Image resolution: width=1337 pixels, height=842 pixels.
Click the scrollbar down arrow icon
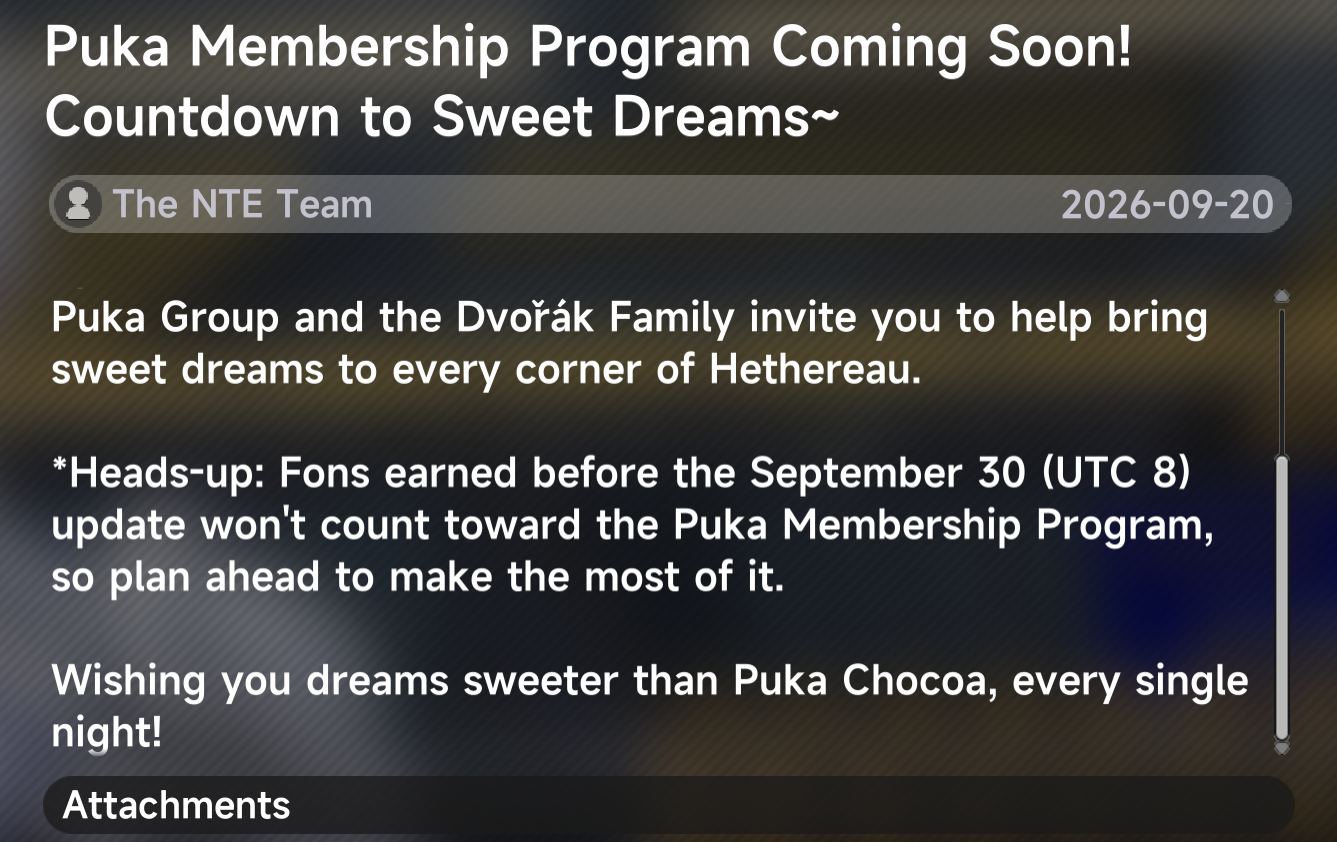coord(1282,746)
